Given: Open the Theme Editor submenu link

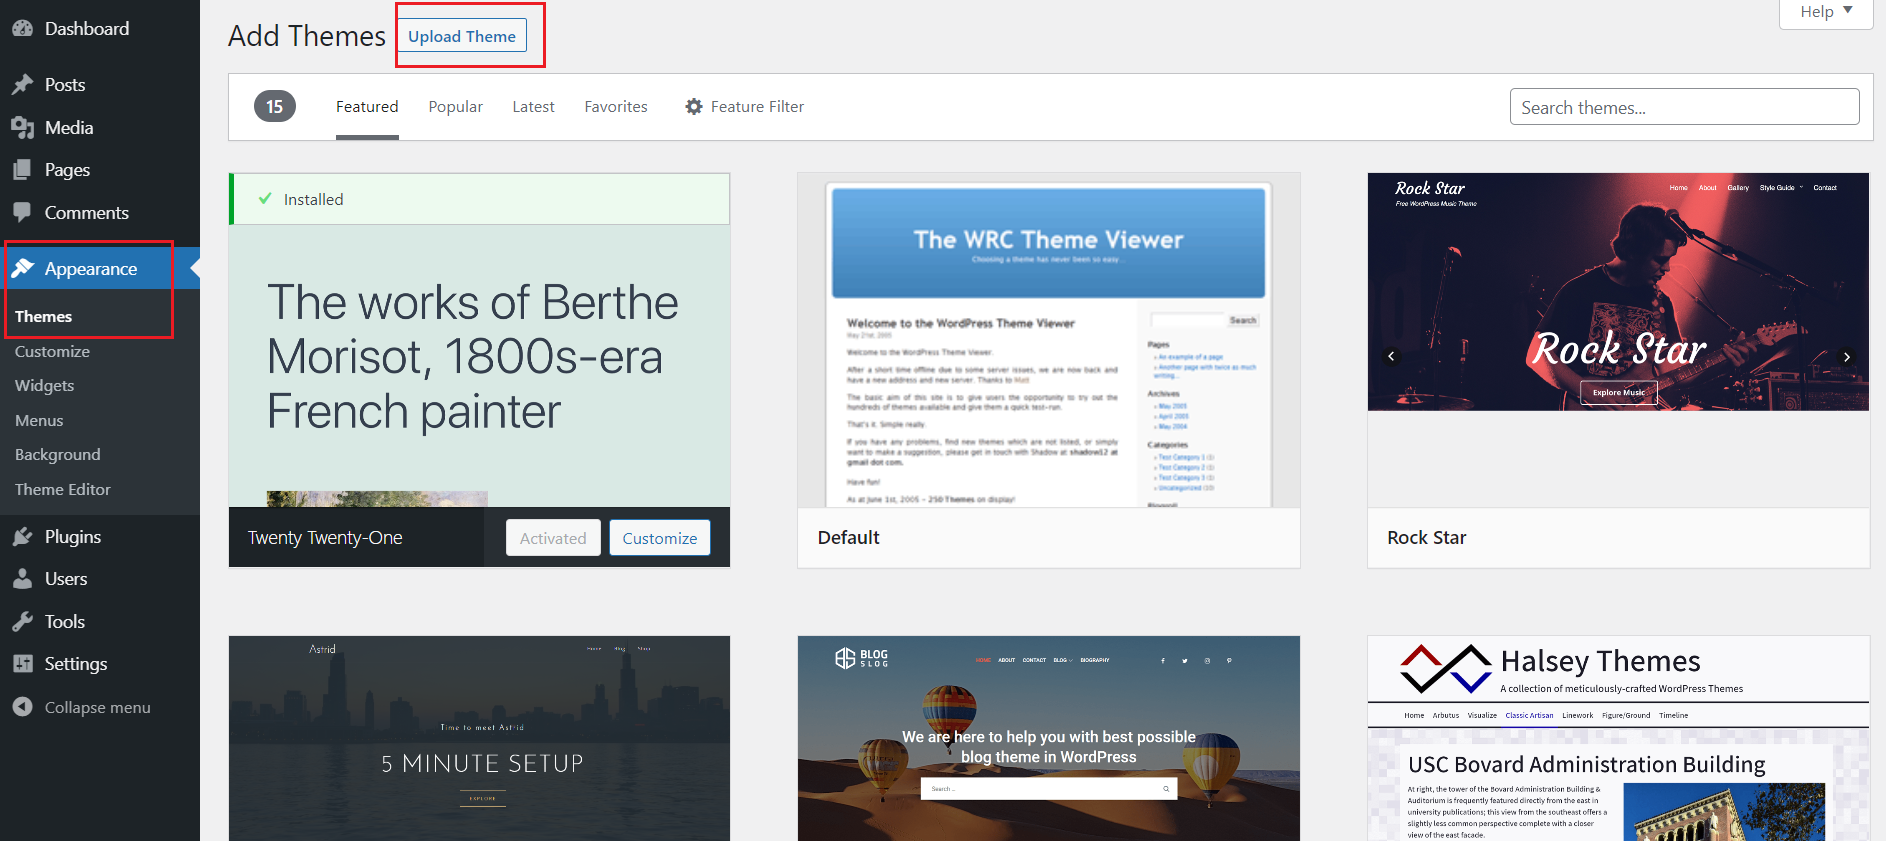Looking at the screenshot, I should pyautogui.click(x=62, y=490).
